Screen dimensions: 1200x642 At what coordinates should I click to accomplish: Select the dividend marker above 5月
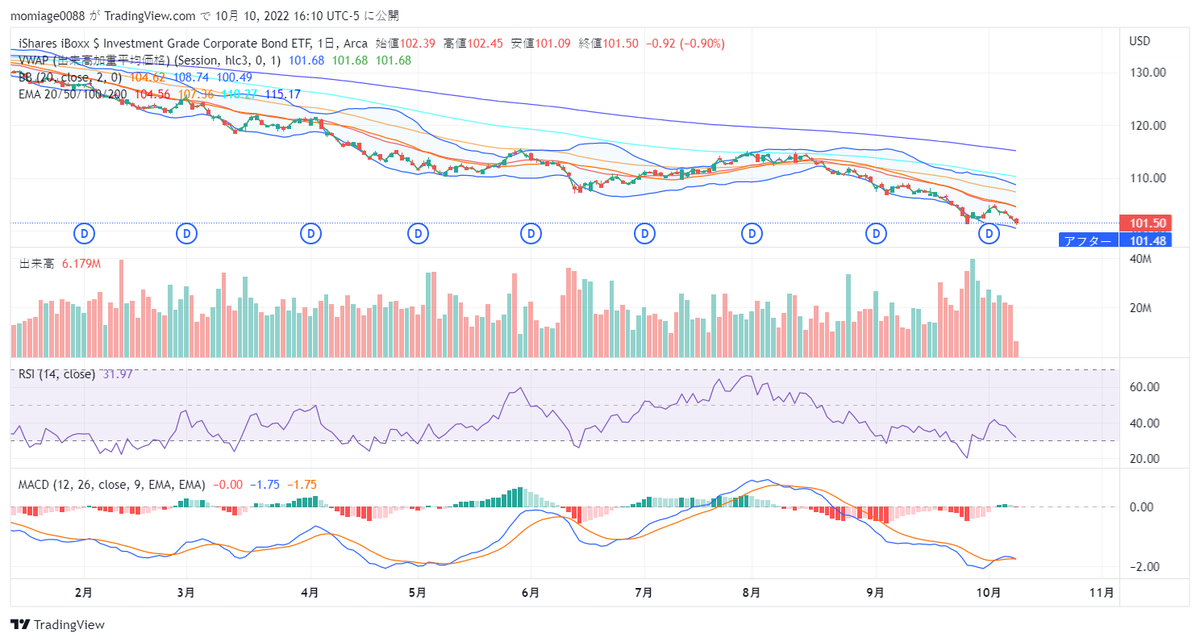(417, 233)
